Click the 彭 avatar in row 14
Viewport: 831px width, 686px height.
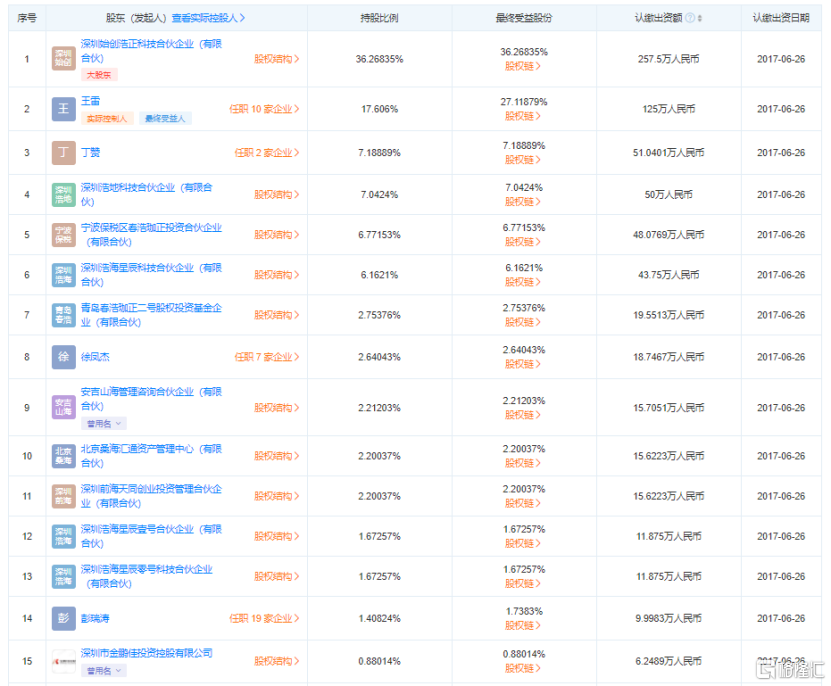(63, 618)
